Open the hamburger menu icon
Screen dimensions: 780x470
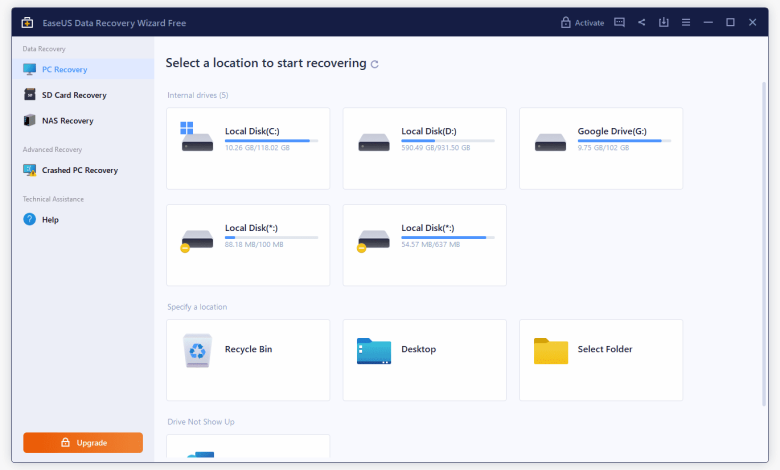(x=686, y=22)
